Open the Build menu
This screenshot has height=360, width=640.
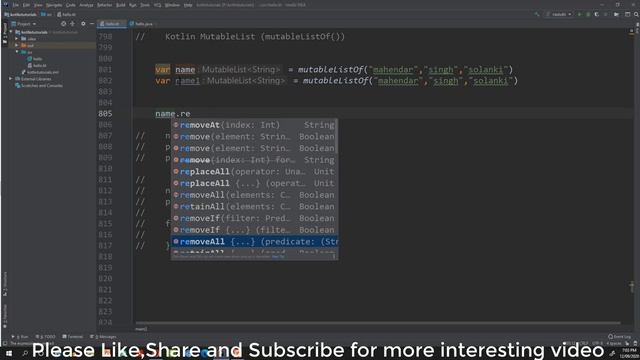point(121,5)
